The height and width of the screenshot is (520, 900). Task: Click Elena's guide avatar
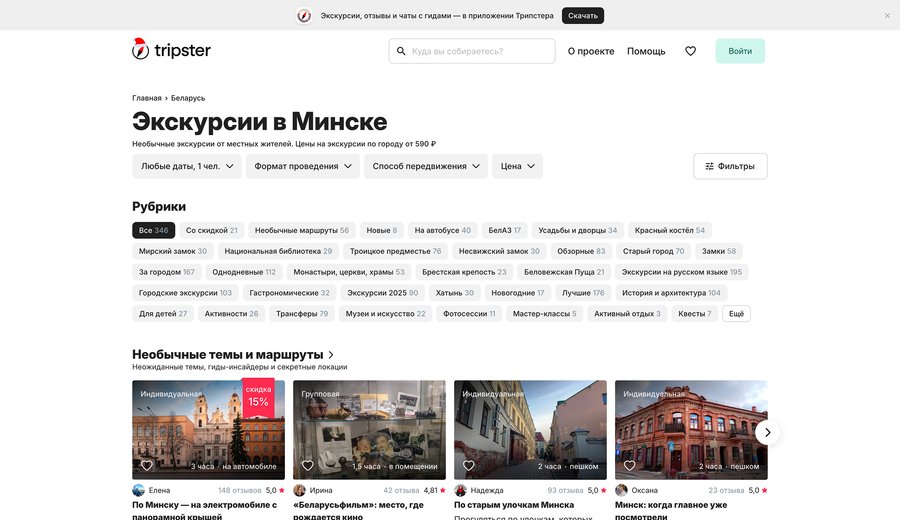point(138,490)
